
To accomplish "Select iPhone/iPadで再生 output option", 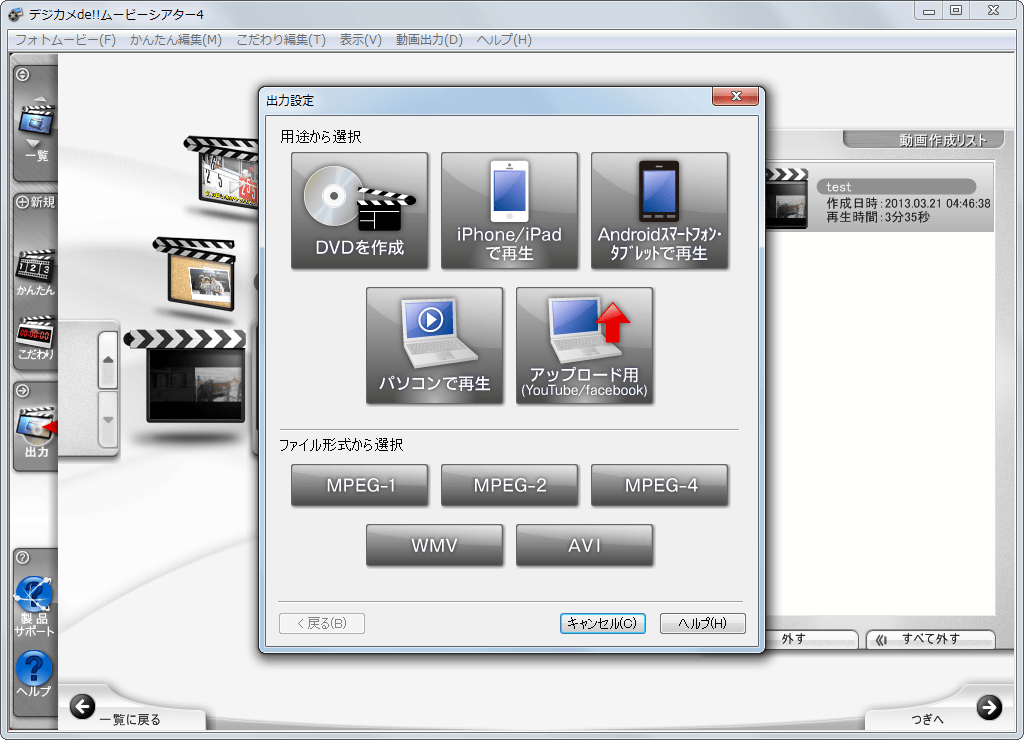I will pos(509,210).
